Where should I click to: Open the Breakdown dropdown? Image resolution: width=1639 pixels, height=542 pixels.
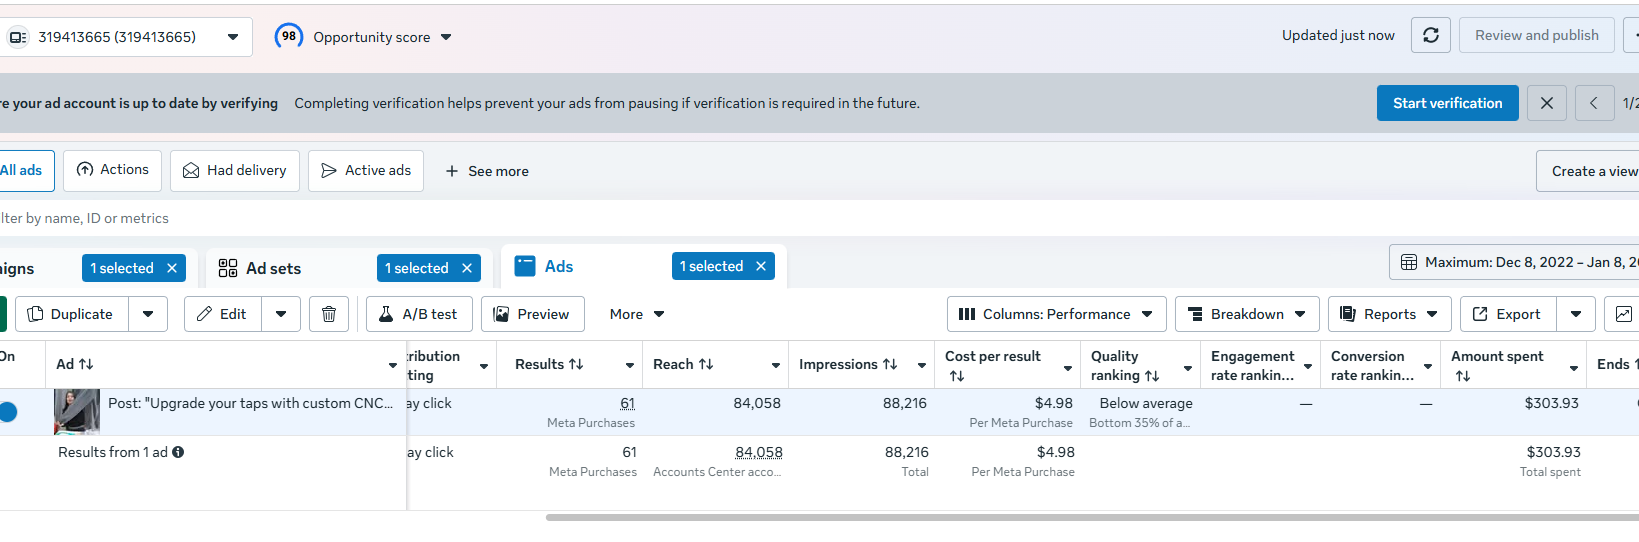pos(1246,314)
